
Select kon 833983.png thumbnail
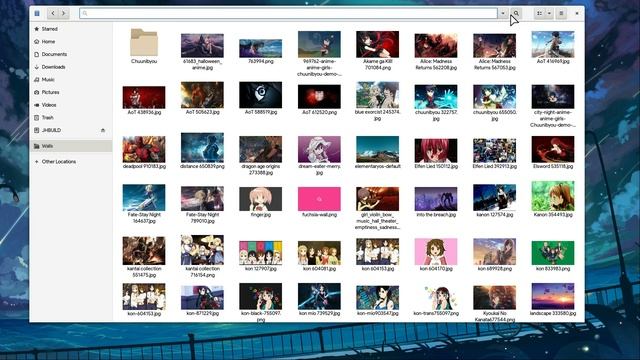click(553, 253)
